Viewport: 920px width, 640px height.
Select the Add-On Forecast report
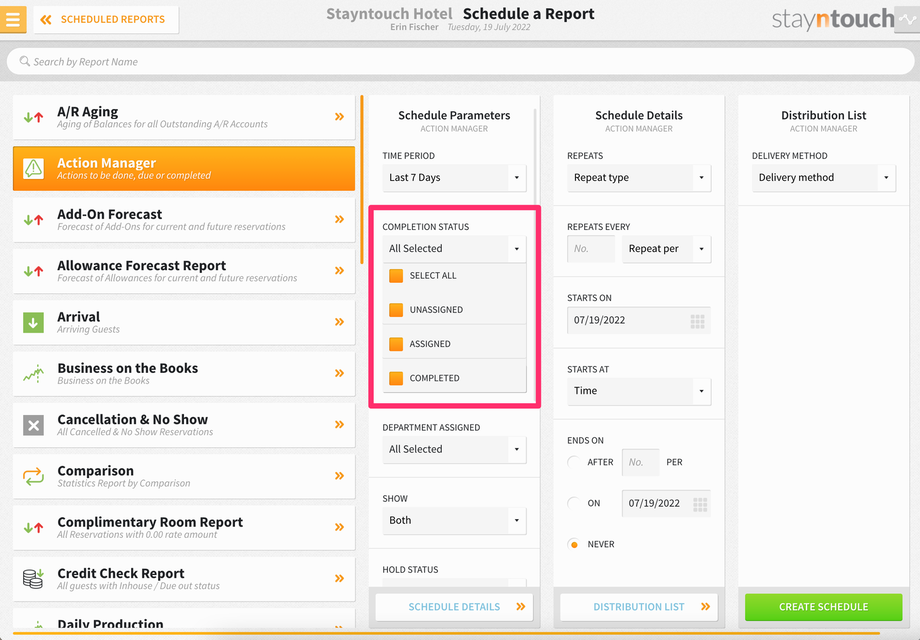click(x=184, y=220)
